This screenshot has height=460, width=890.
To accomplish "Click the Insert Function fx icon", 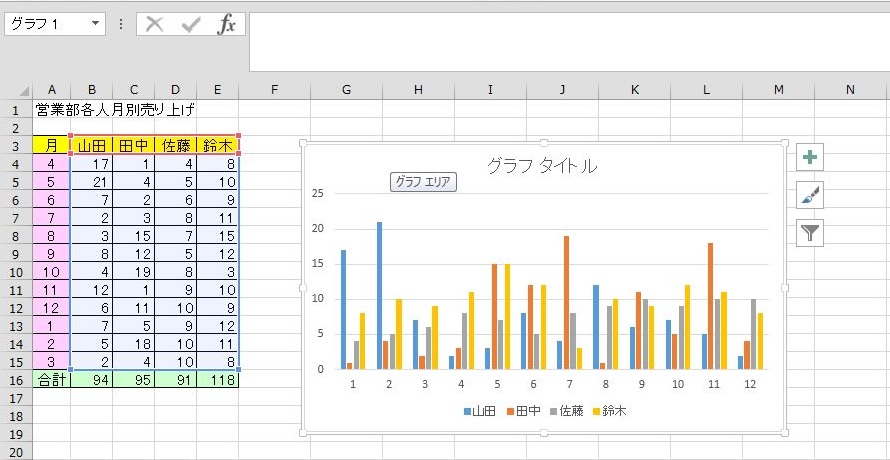I will point(227,24).
